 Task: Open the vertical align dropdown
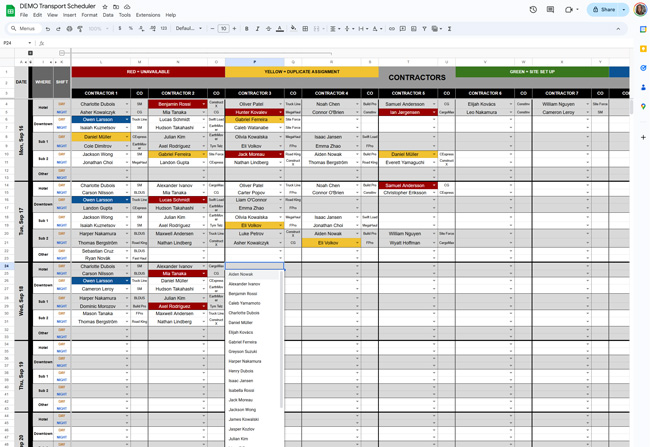349,29
